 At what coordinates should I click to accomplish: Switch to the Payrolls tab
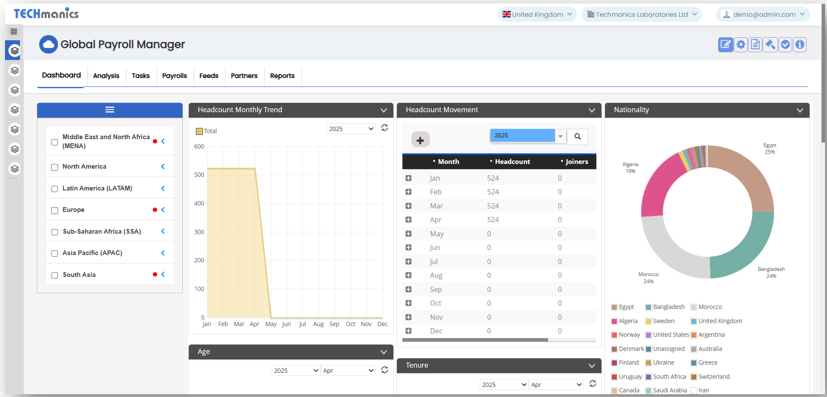tap(175, 76)
